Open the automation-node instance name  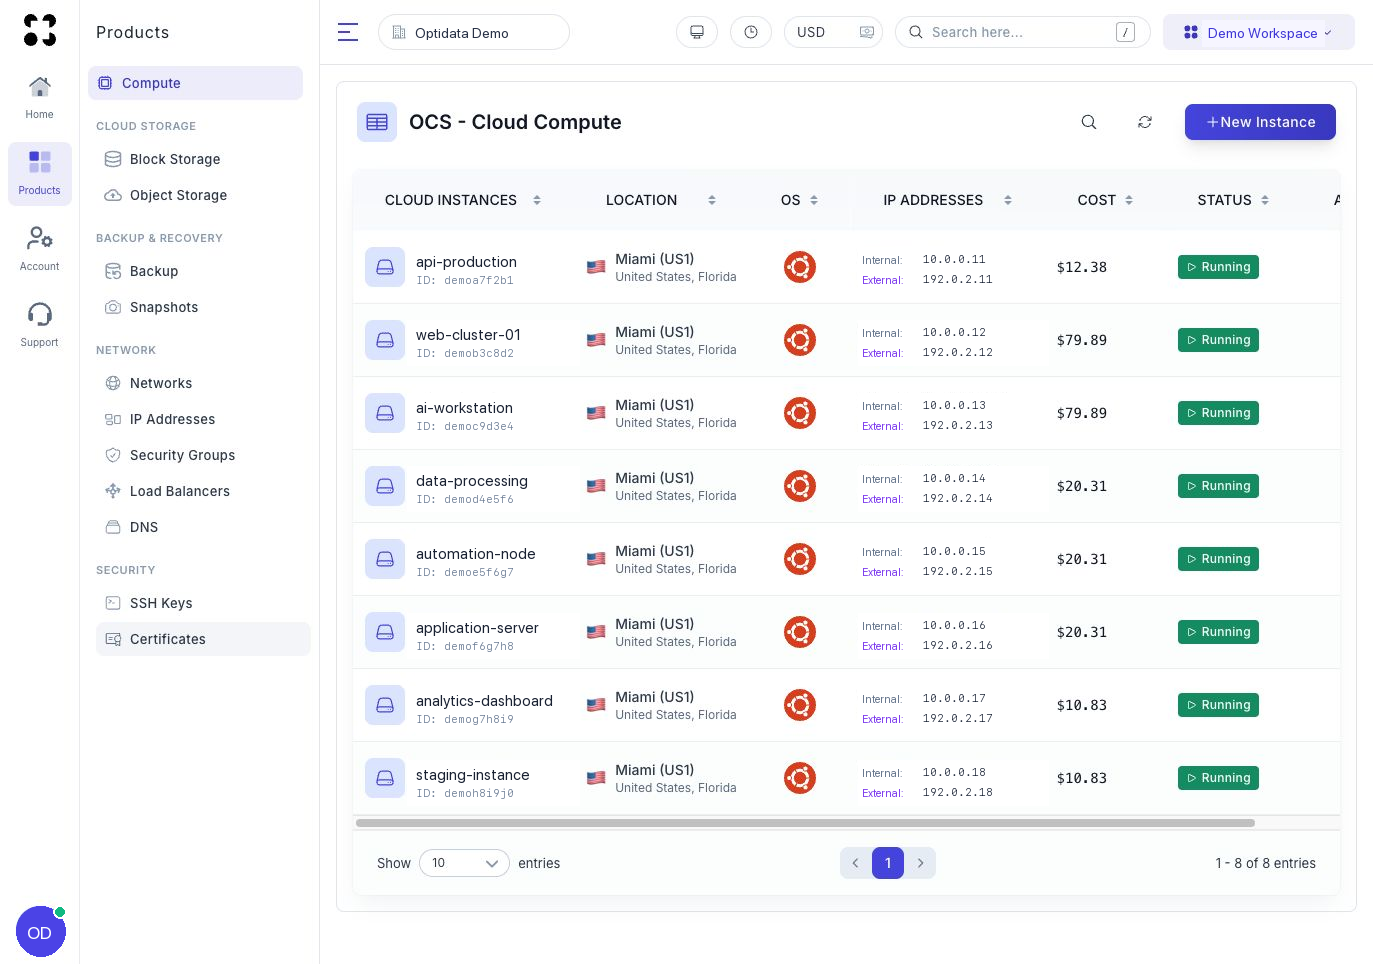(x=476, y=554)
